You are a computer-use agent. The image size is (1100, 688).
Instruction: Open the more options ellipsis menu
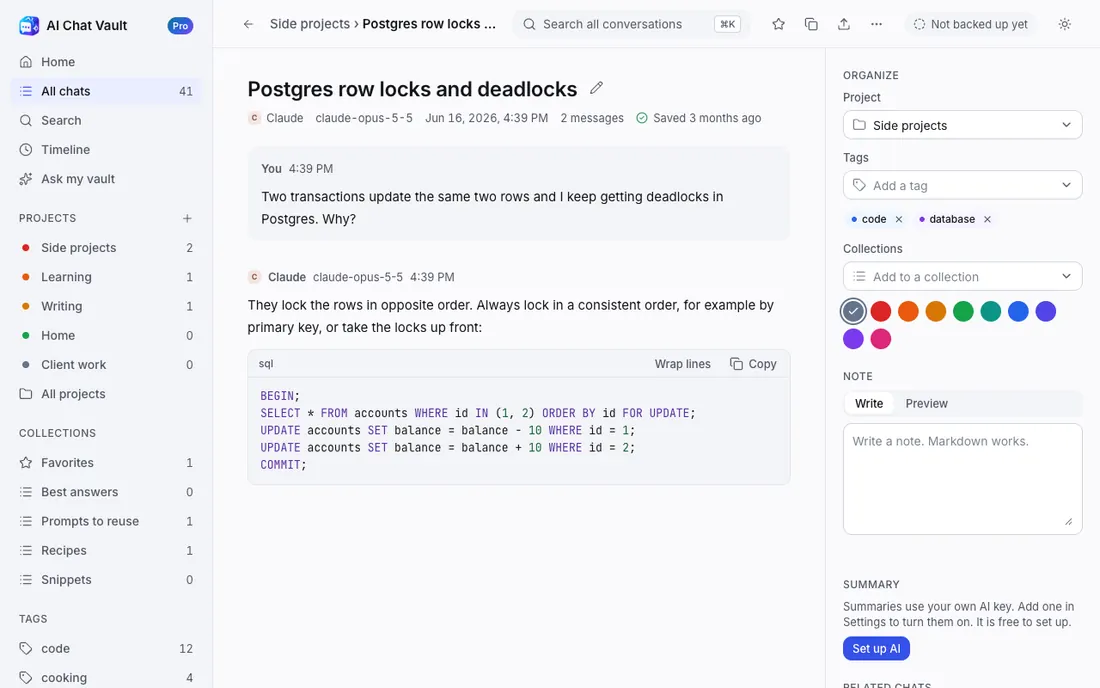[x=876, y=24]
